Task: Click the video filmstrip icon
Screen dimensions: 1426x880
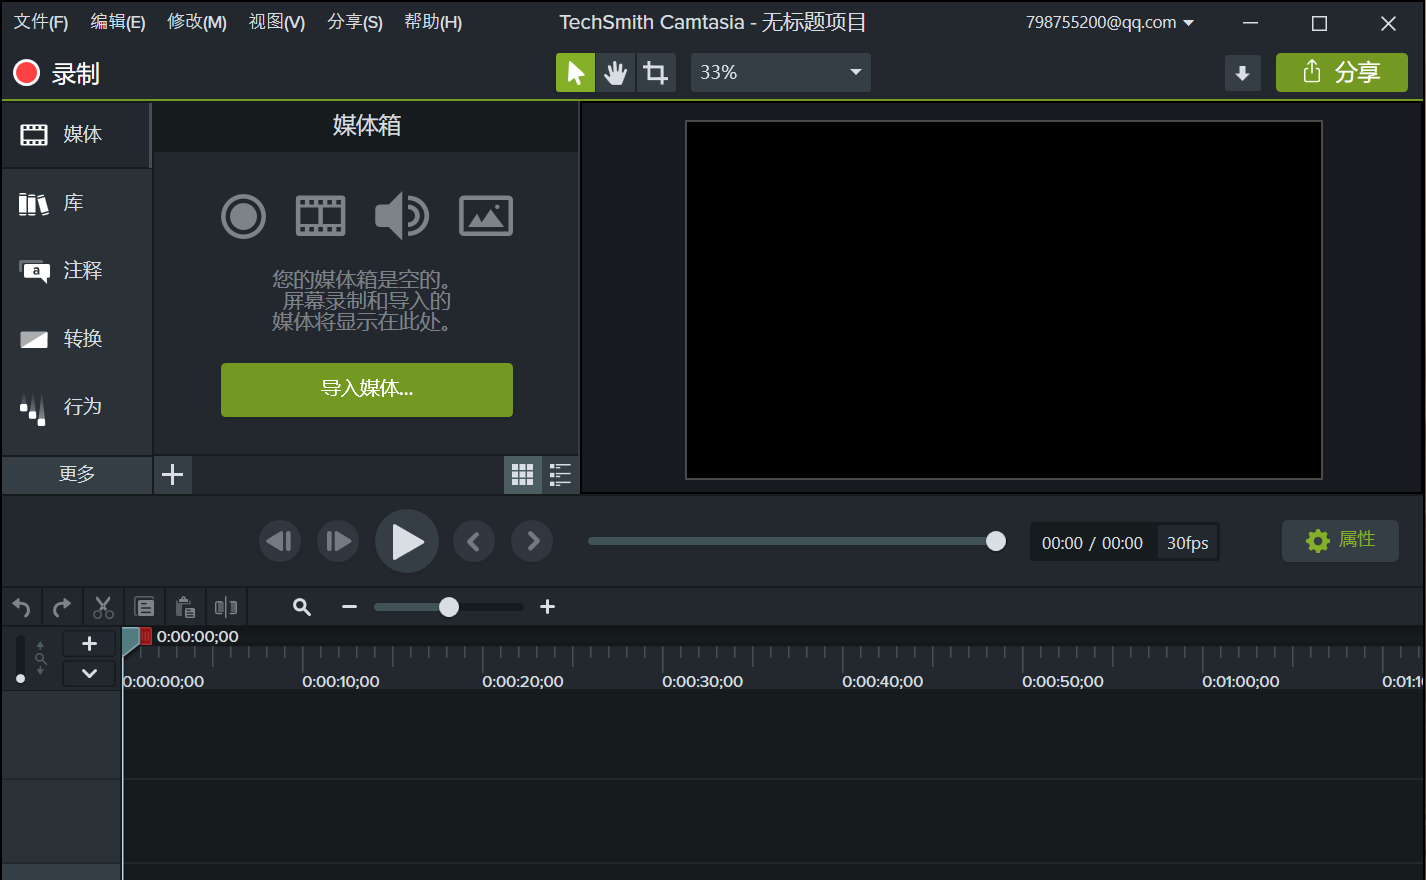Action: point(321,216)
